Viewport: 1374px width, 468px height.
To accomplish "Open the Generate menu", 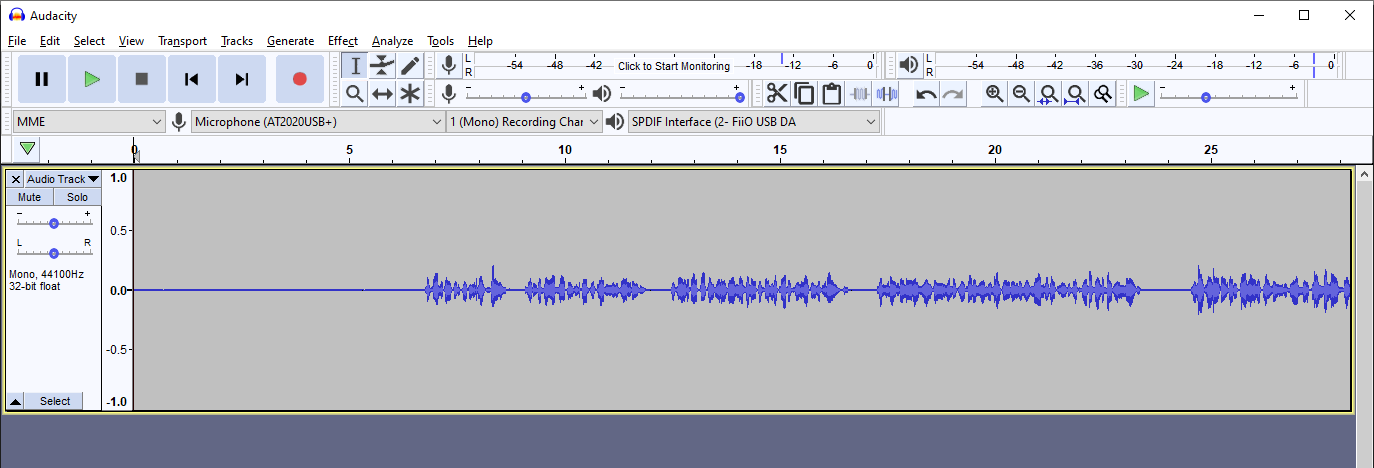I will [x=291, y=41].
